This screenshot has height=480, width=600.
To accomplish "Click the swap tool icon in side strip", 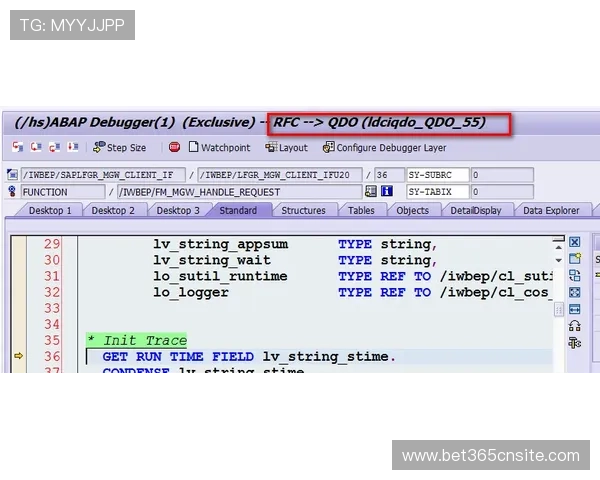I will [574, 276].
